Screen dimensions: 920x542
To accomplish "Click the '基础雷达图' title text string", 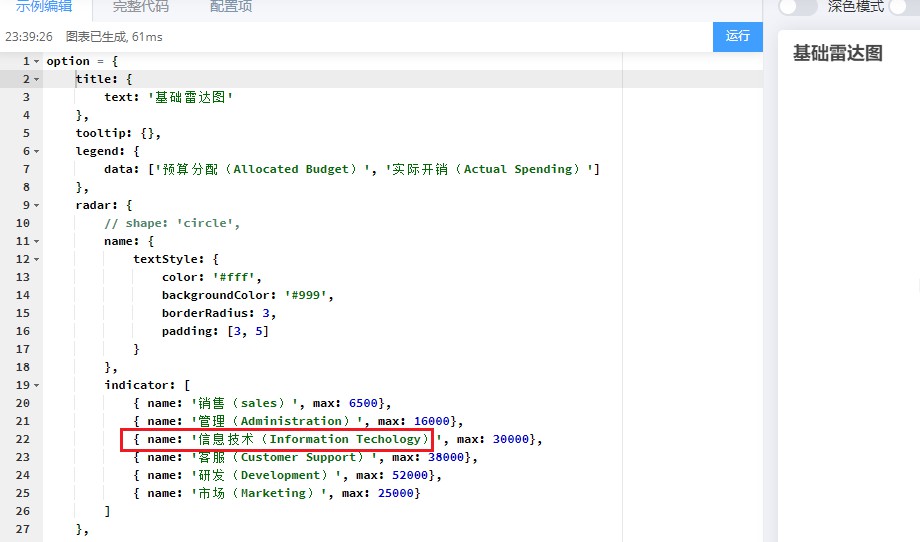I will (x=190, y=97).
